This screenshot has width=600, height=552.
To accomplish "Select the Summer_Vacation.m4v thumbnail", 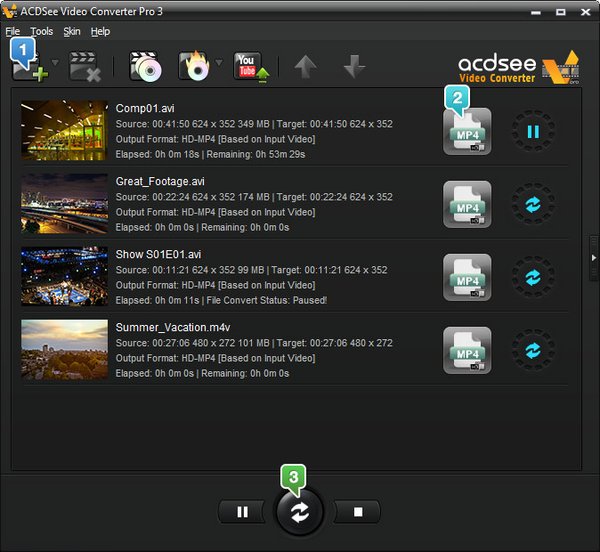I will [64, 349].
